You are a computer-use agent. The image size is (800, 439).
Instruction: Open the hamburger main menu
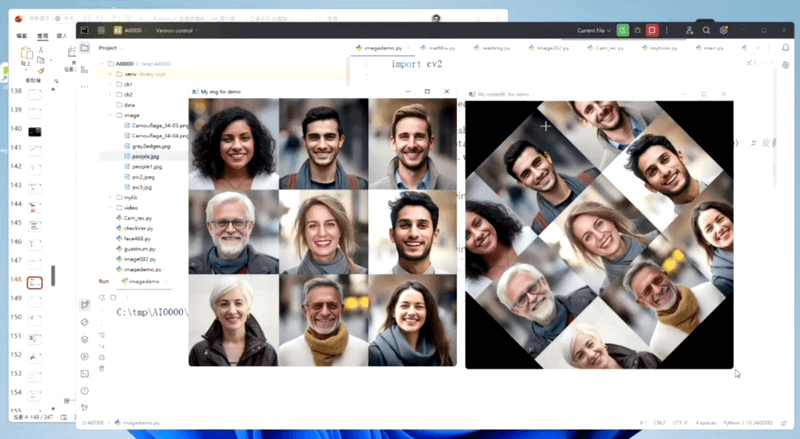85,31
